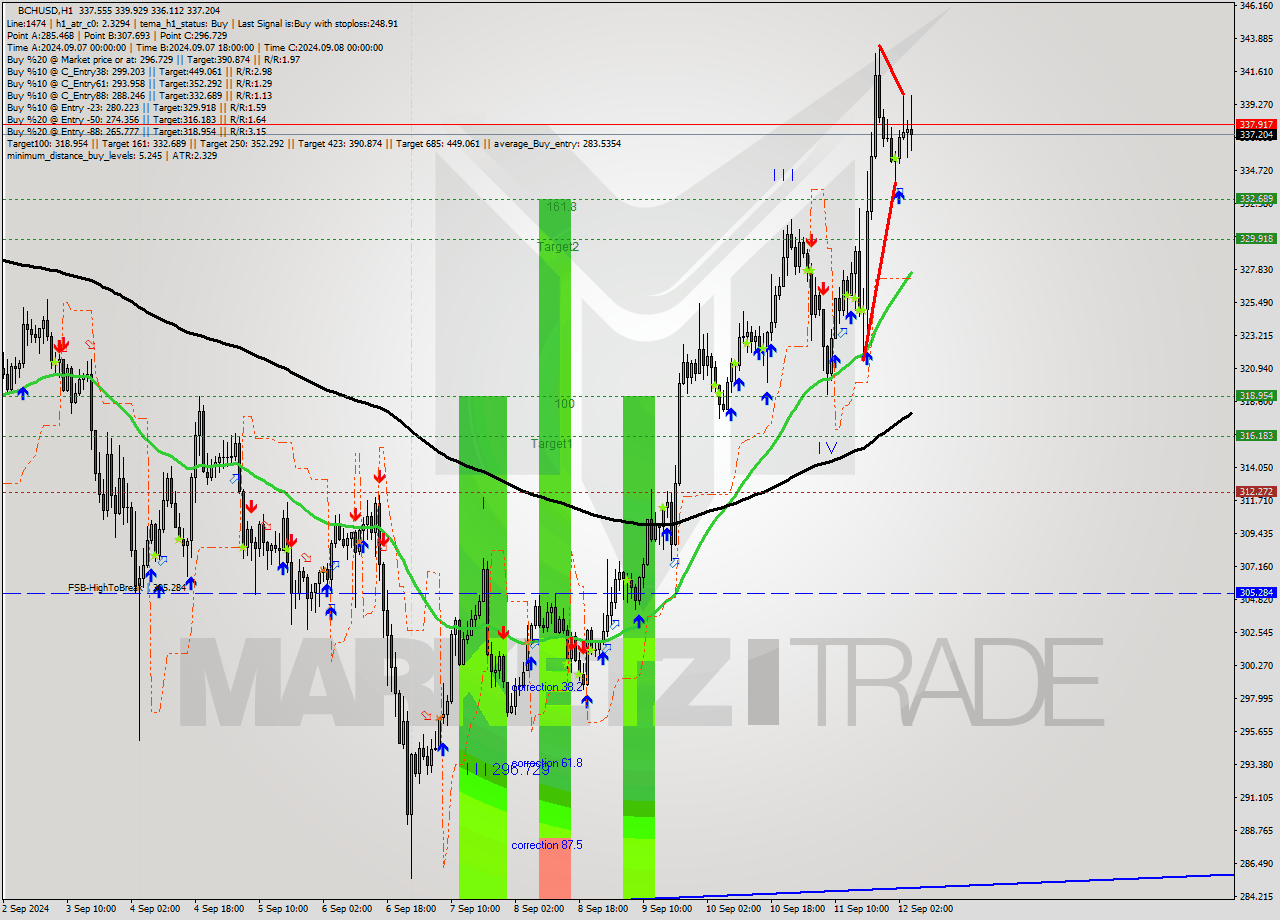
Task: Click the 346.160 price at axis top
Action: tap(1256, 6)
